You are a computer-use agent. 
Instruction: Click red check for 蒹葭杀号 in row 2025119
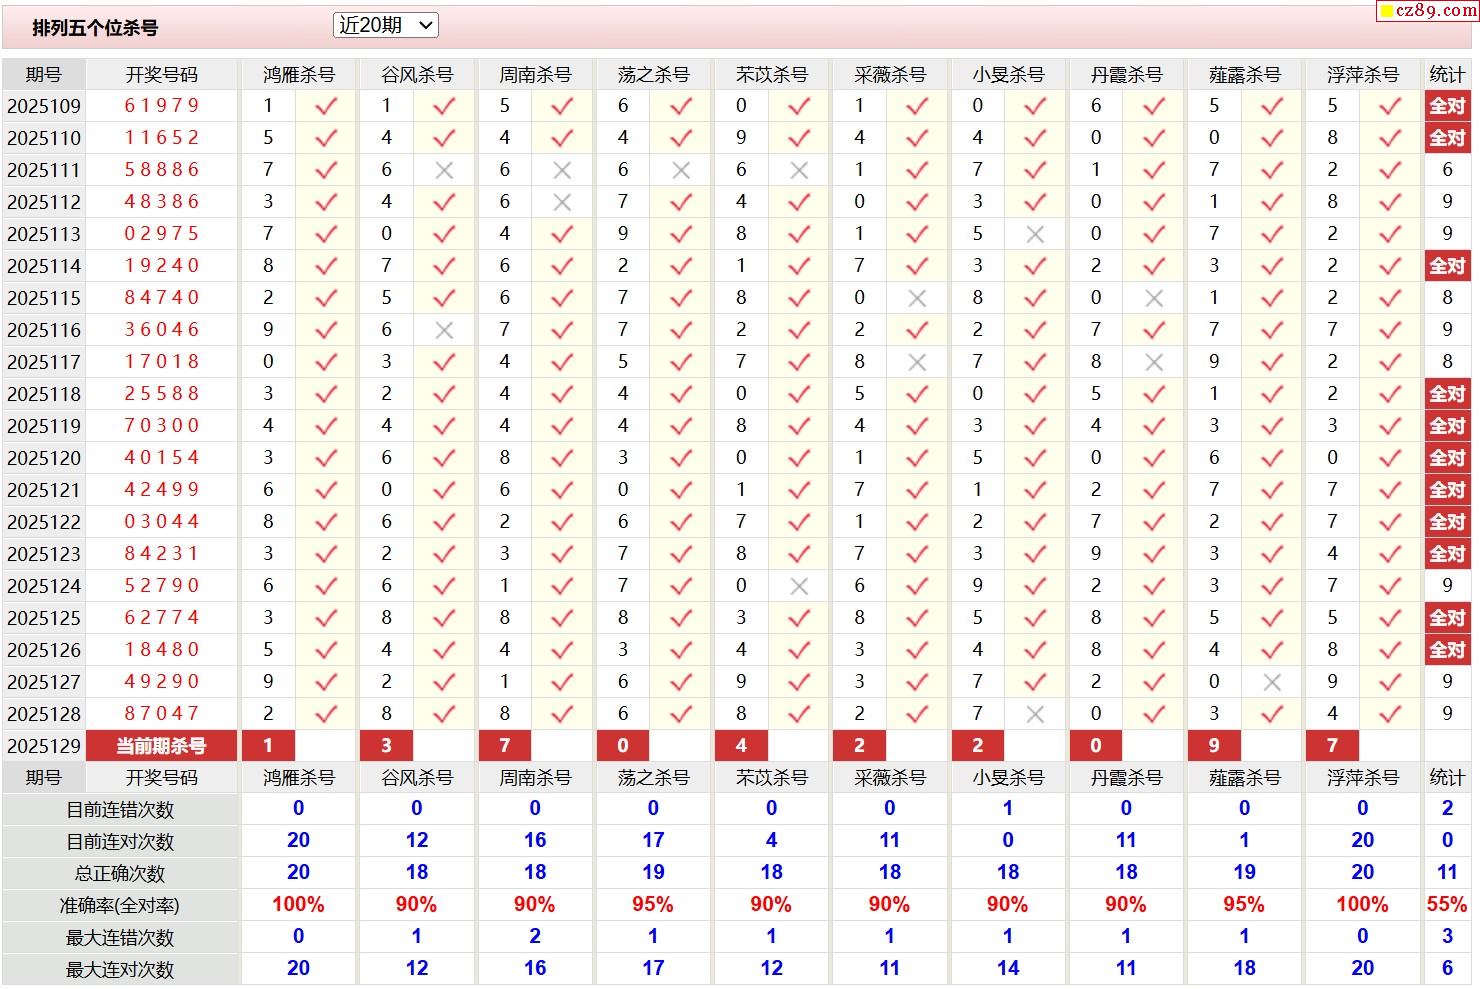click(1272, 426)
